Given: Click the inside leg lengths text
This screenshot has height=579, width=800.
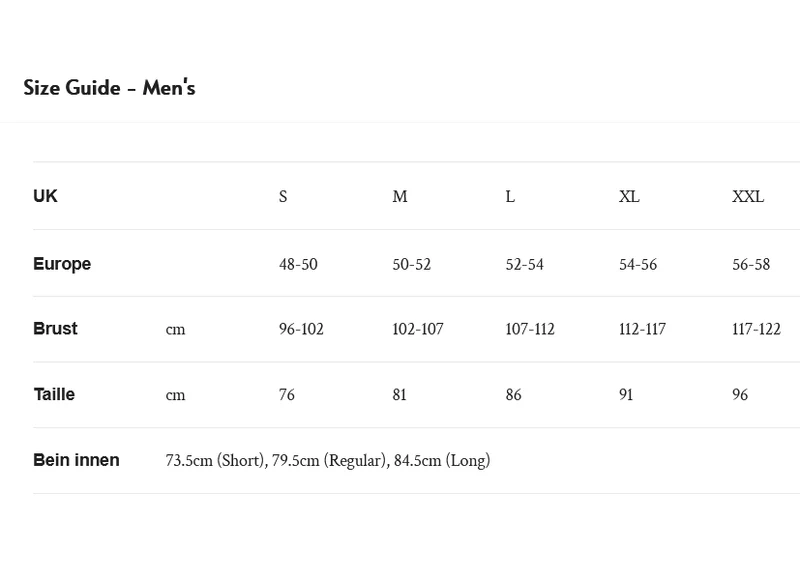Looking at the screenshot, I should (x=328, y=461).
